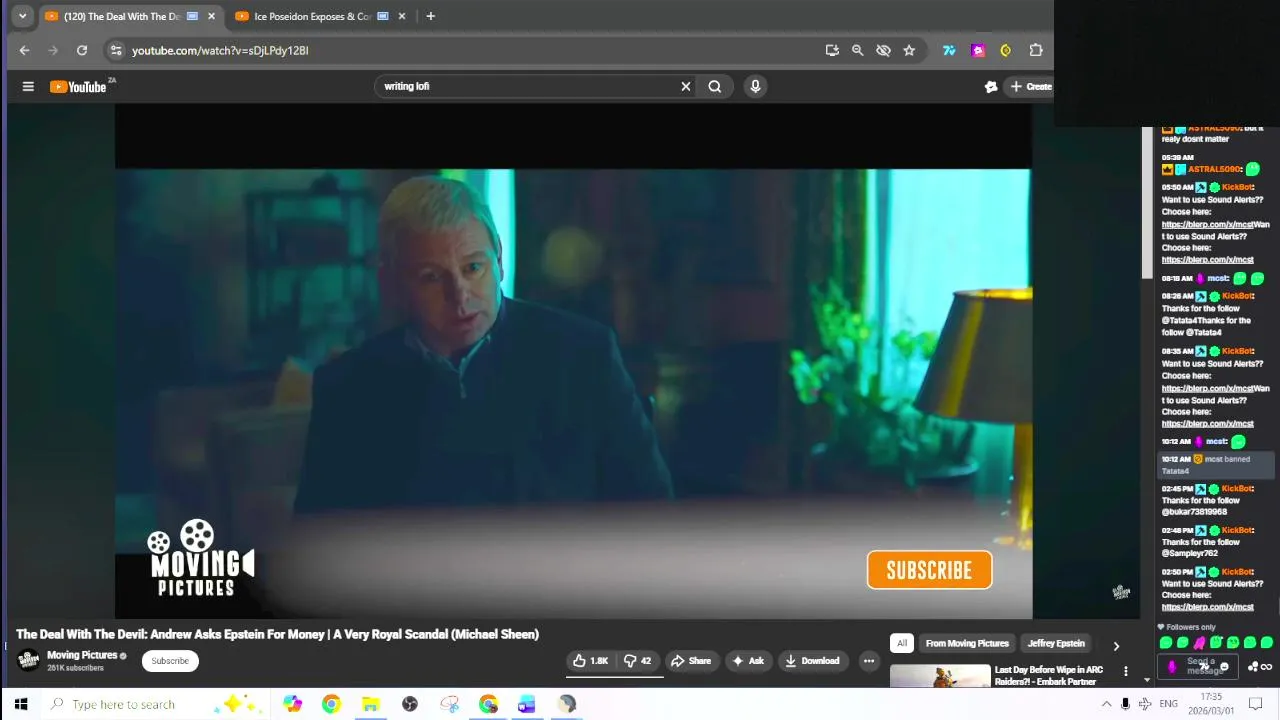Share this video
The image size is (1280, 720).
click(691, 661)
